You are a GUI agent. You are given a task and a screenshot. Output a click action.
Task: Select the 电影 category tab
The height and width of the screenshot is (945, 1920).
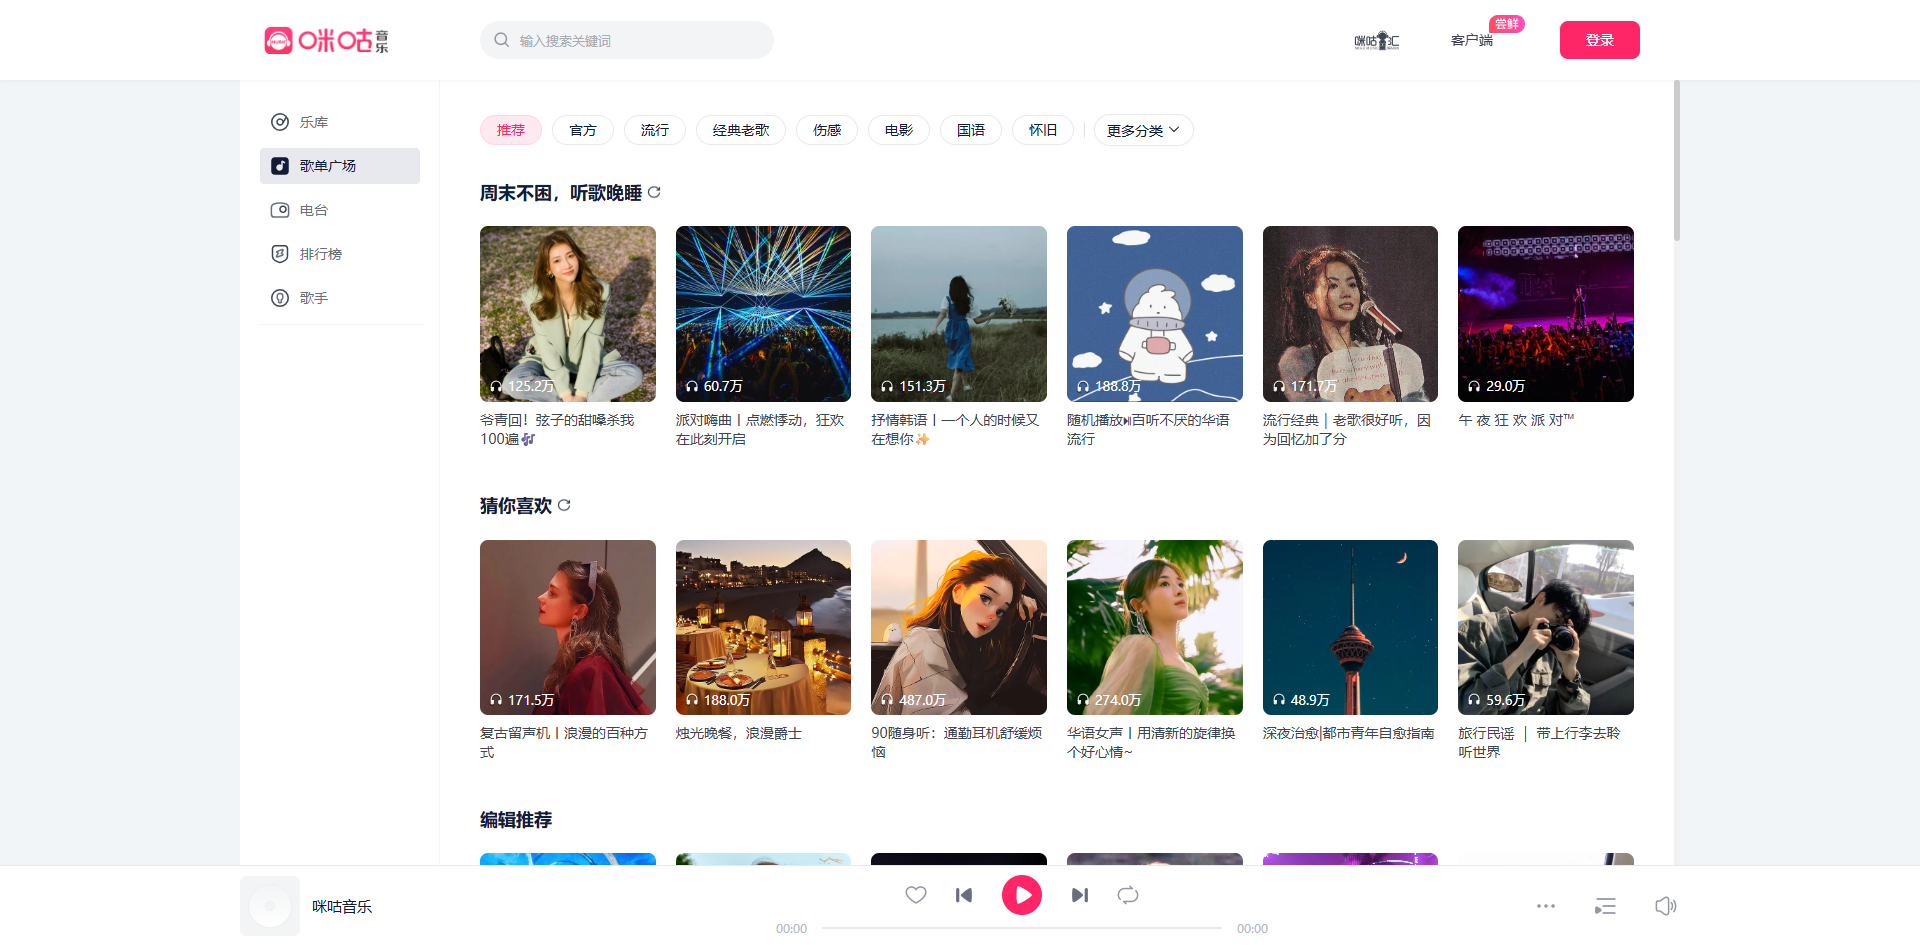coord(899,130)
